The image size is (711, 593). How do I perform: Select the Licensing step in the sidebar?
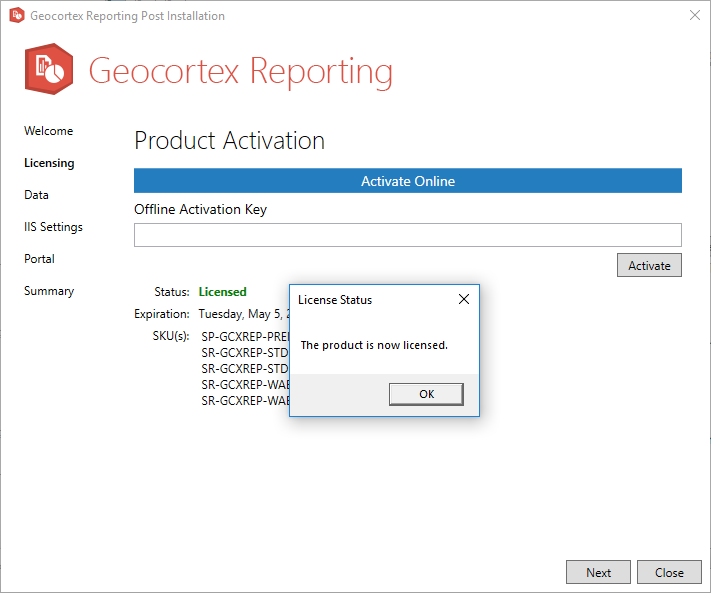click(x=50, y=163)
